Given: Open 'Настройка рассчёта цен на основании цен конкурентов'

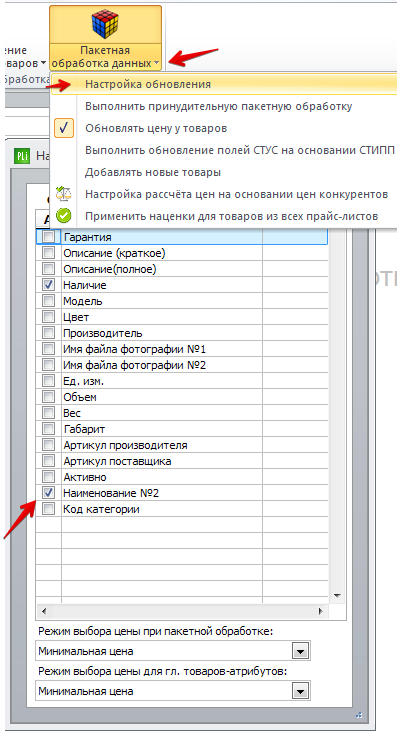Looking at the screenshot, I should tap(237, 194).
